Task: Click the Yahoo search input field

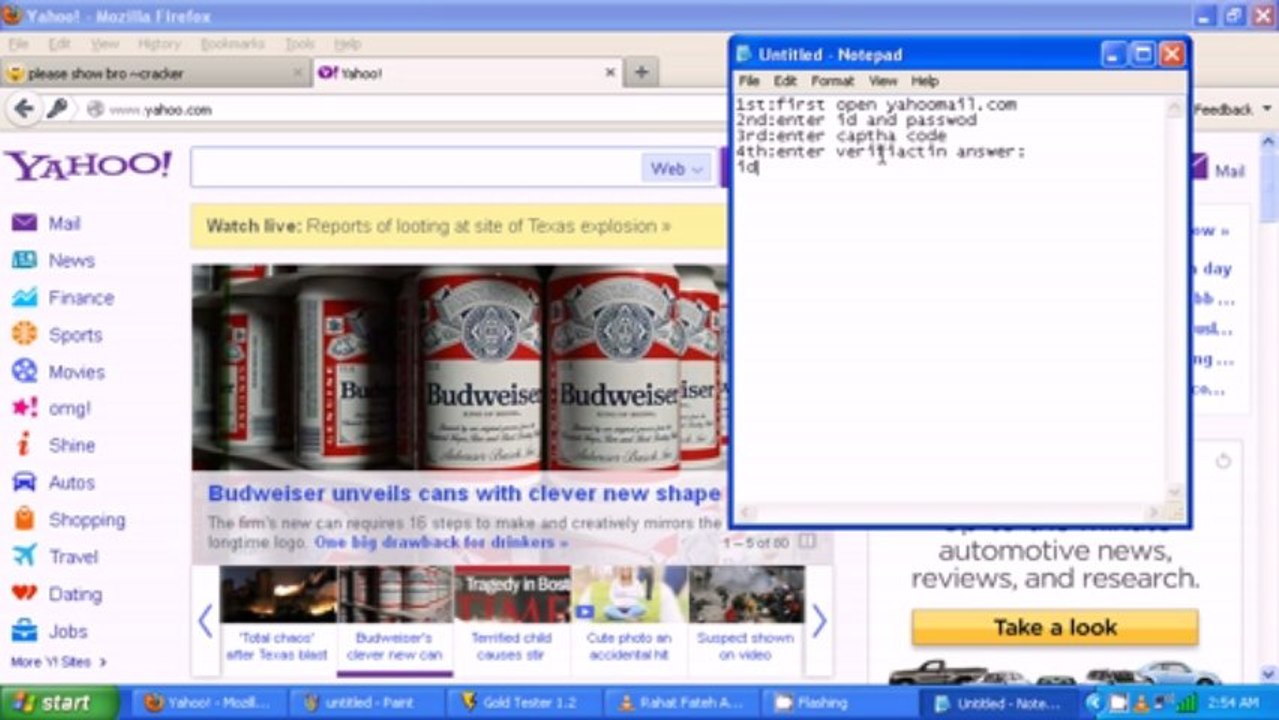Action: pos(414,167)
